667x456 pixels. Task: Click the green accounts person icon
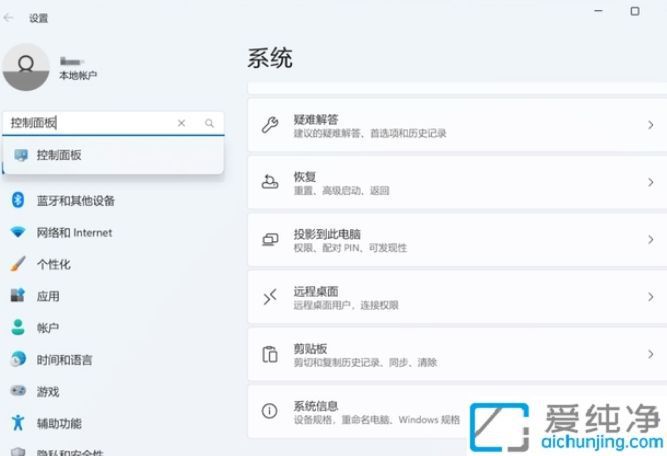pos(18,327)
